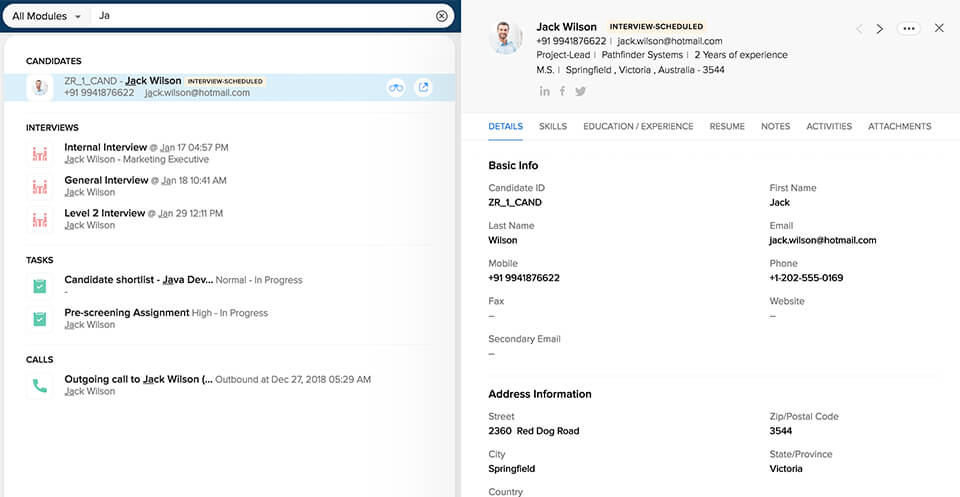The width and height of the screenshot is (960, 497).
Task: Click the quick preview binoculars icon
Action: (397, 88)
